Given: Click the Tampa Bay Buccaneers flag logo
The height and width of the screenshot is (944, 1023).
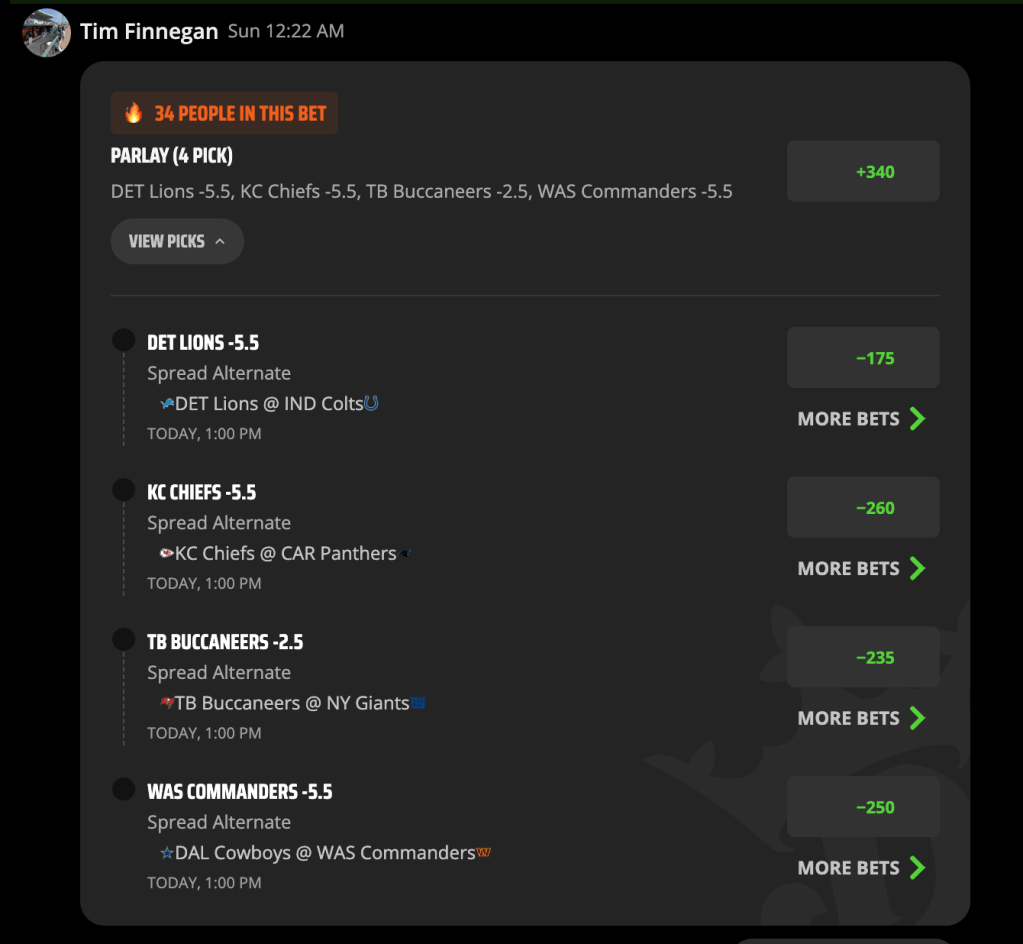Looking at the screenshot, I should 167,703.
